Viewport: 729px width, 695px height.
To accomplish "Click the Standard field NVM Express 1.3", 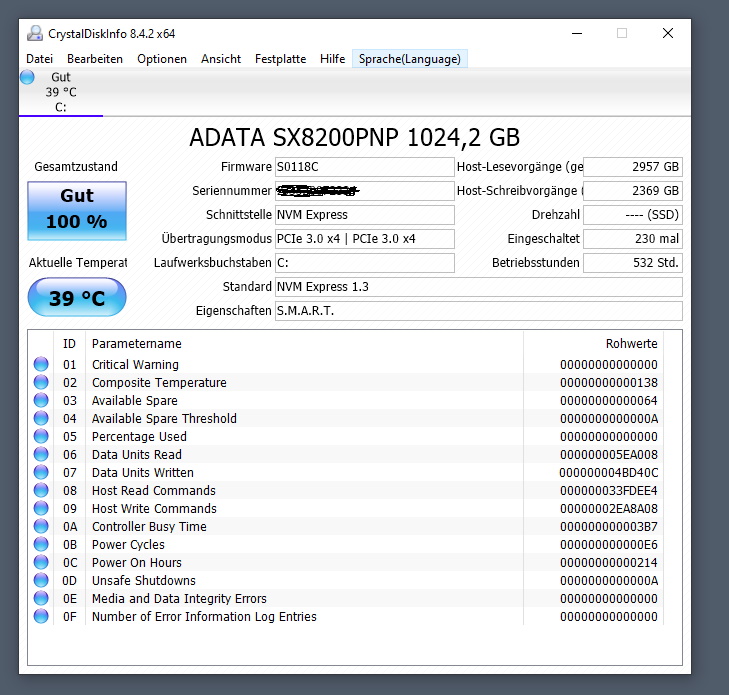I will 478,287.
